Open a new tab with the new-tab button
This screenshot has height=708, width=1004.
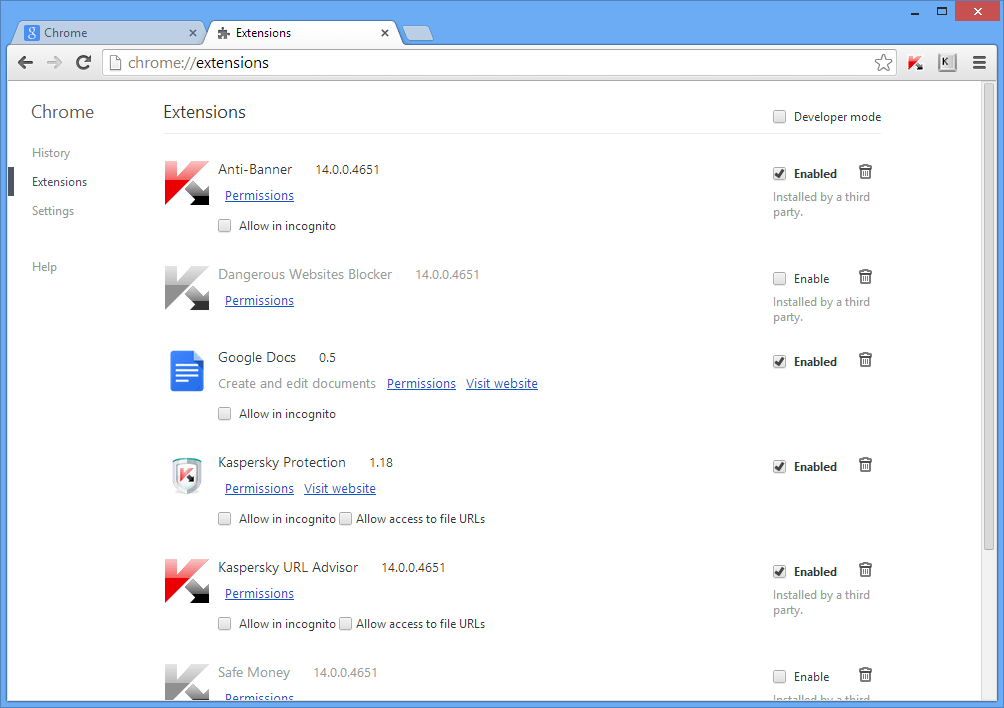tap(418, 33)
